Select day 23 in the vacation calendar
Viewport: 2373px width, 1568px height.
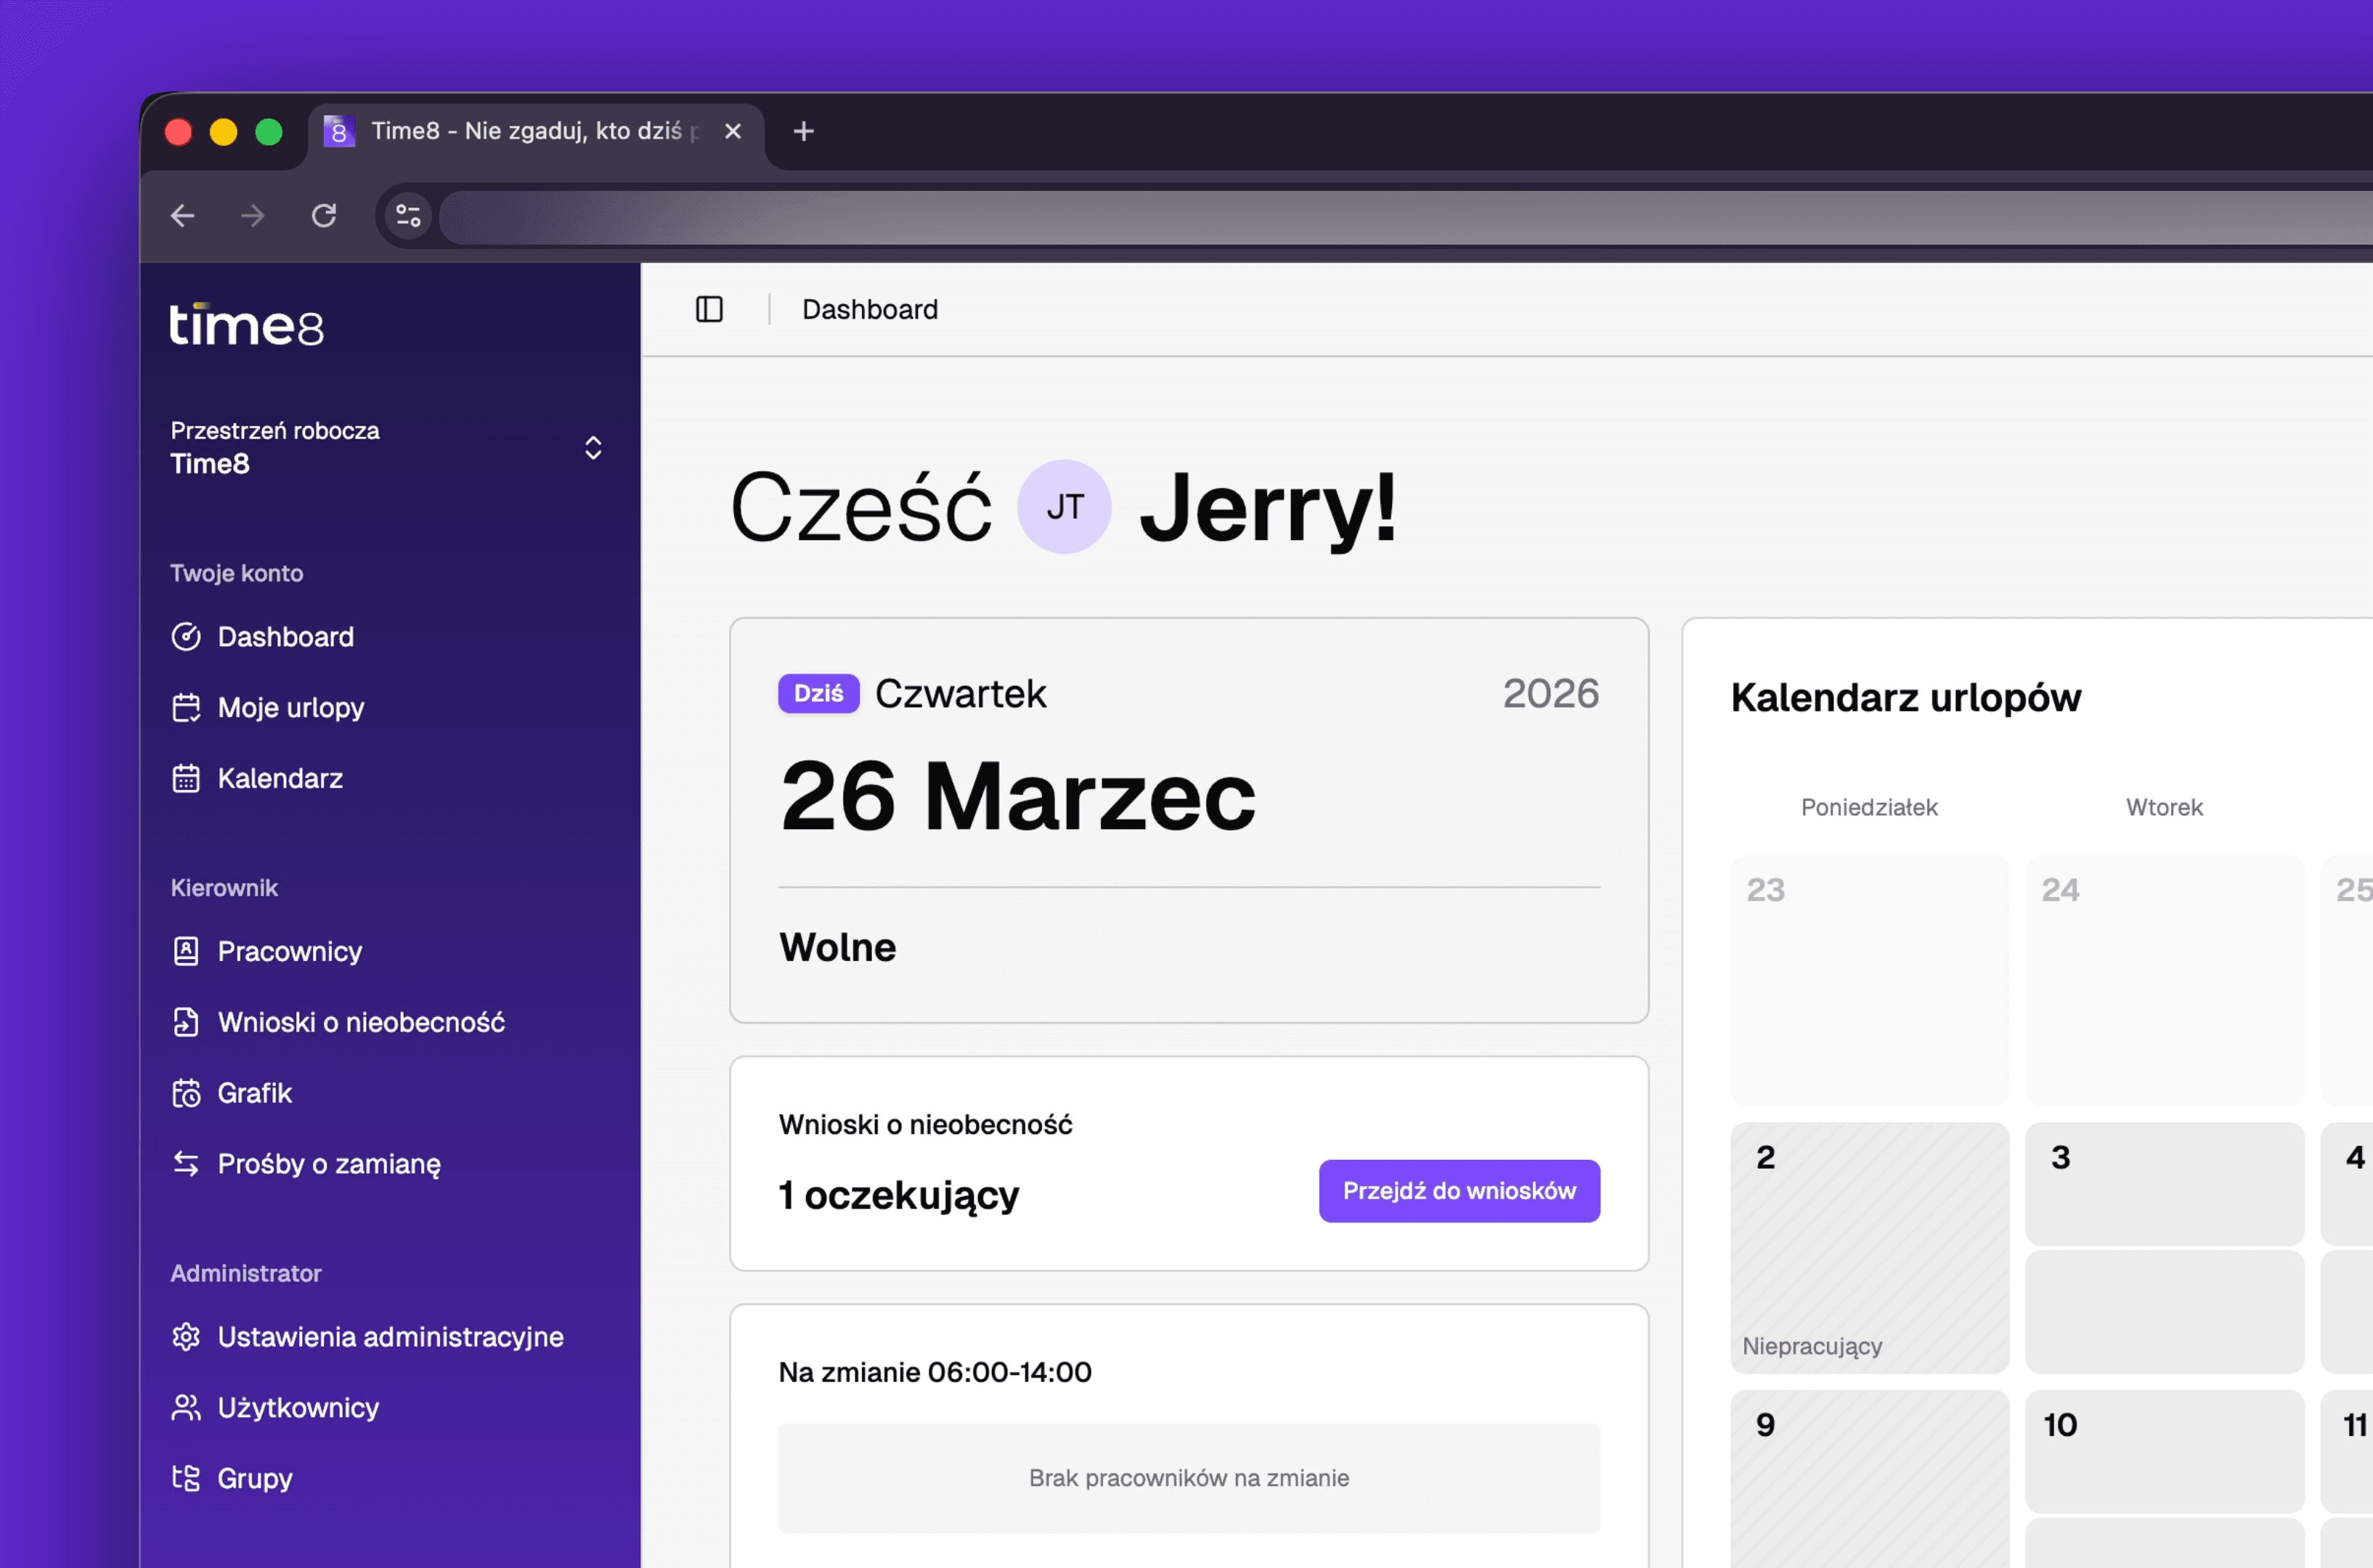(1869, 980)
